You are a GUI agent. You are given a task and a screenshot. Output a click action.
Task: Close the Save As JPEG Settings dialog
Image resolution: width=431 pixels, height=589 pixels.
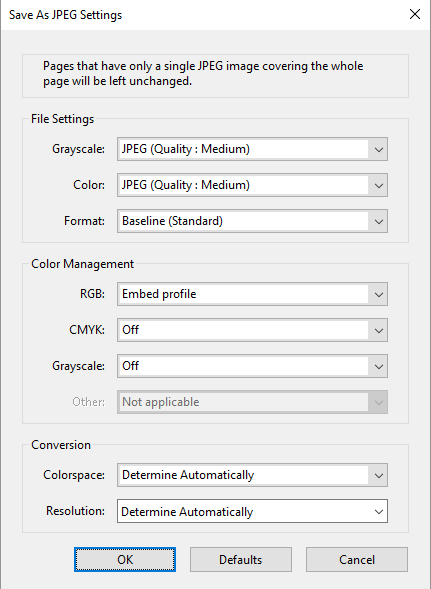(x=415, y=14)
